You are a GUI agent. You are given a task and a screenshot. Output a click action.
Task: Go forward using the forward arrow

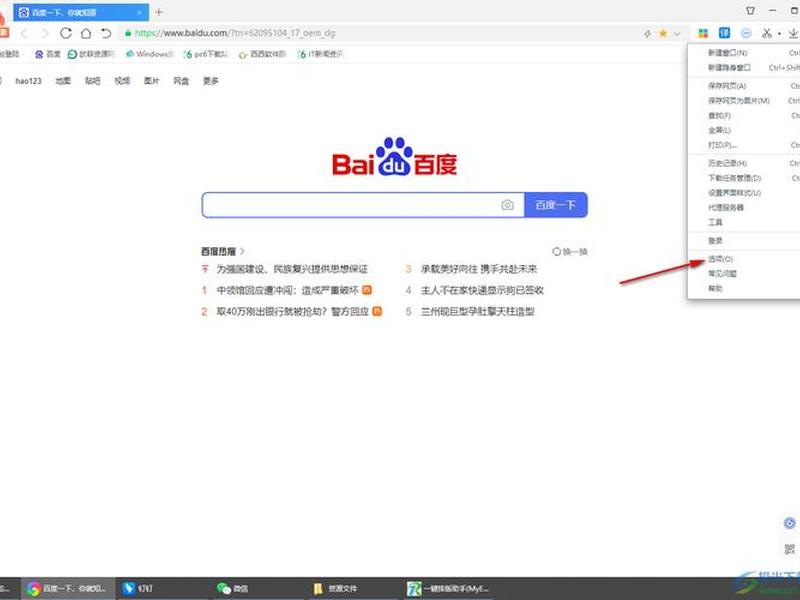click(x=45, y=34)
